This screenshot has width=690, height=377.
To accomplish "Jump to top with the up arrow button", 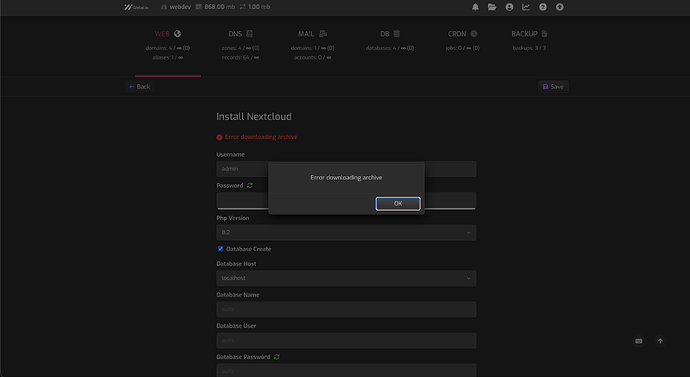I will [660, 341].
